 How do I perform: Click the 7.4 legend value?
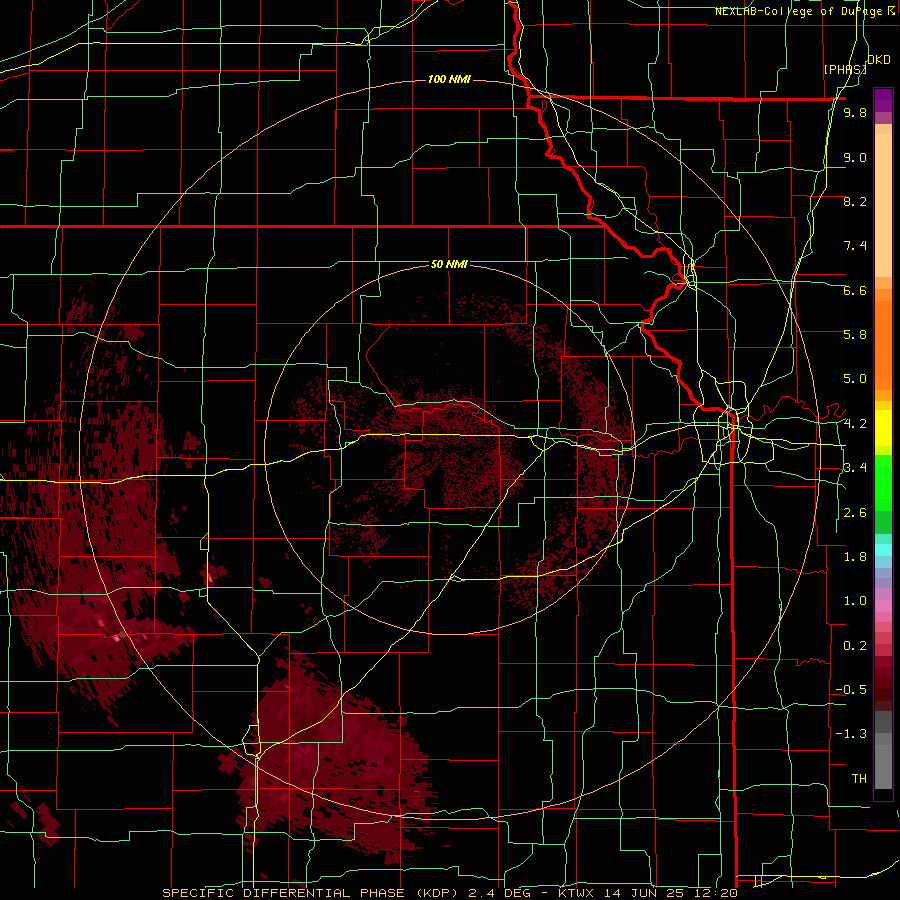855,246
